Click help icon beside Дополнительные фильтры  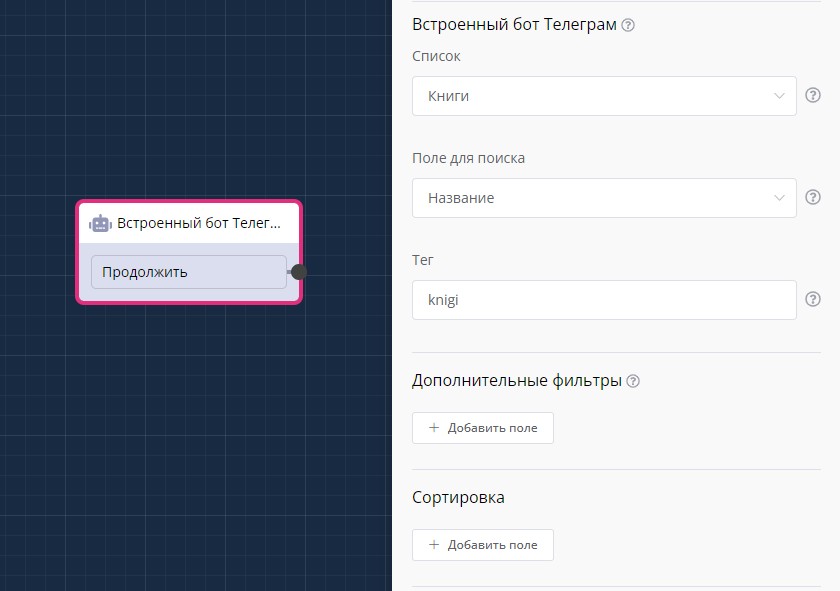click(x=633, y=381)
